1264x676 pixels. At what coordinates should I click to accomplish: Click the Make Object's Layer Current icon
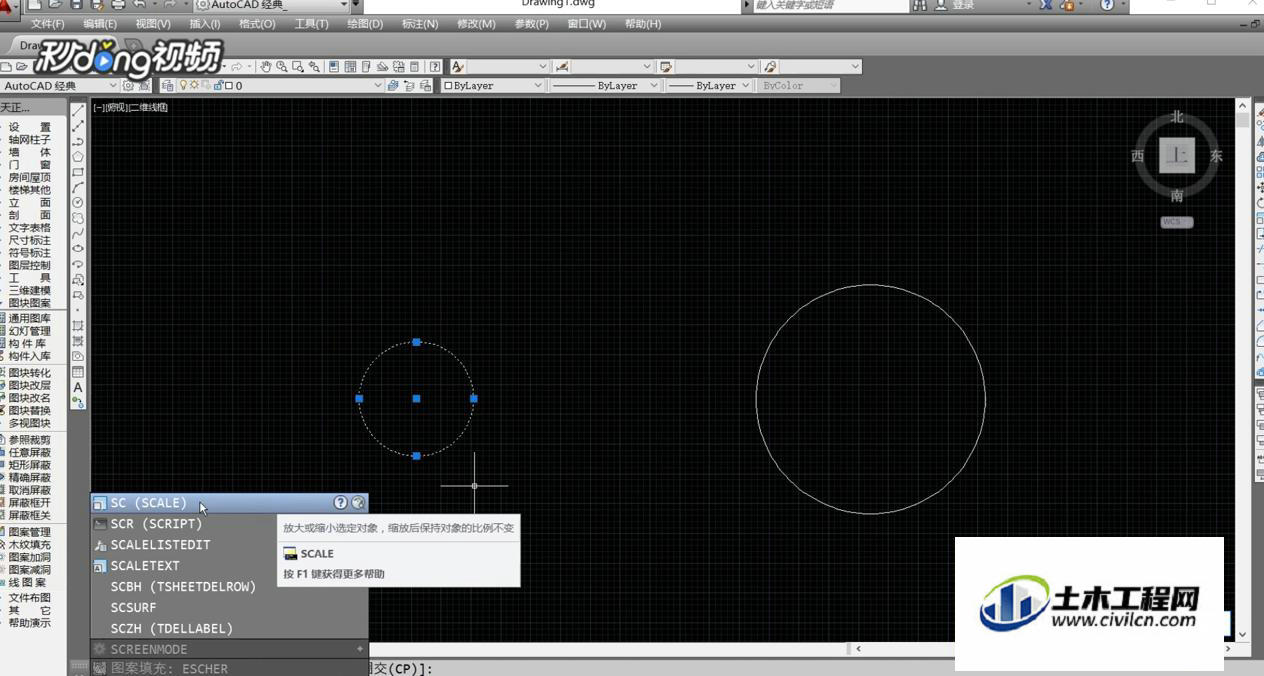pos(393,86)
